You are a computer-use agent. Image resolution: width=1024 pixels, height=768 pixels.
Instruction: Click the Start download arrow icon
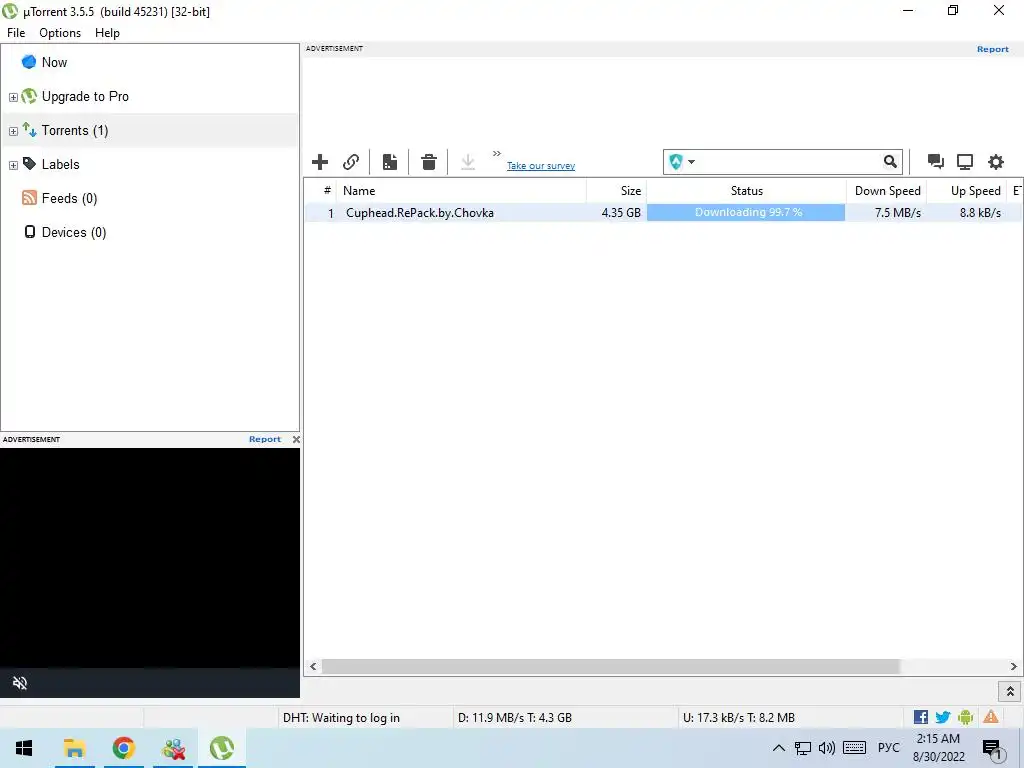(468, 162)
